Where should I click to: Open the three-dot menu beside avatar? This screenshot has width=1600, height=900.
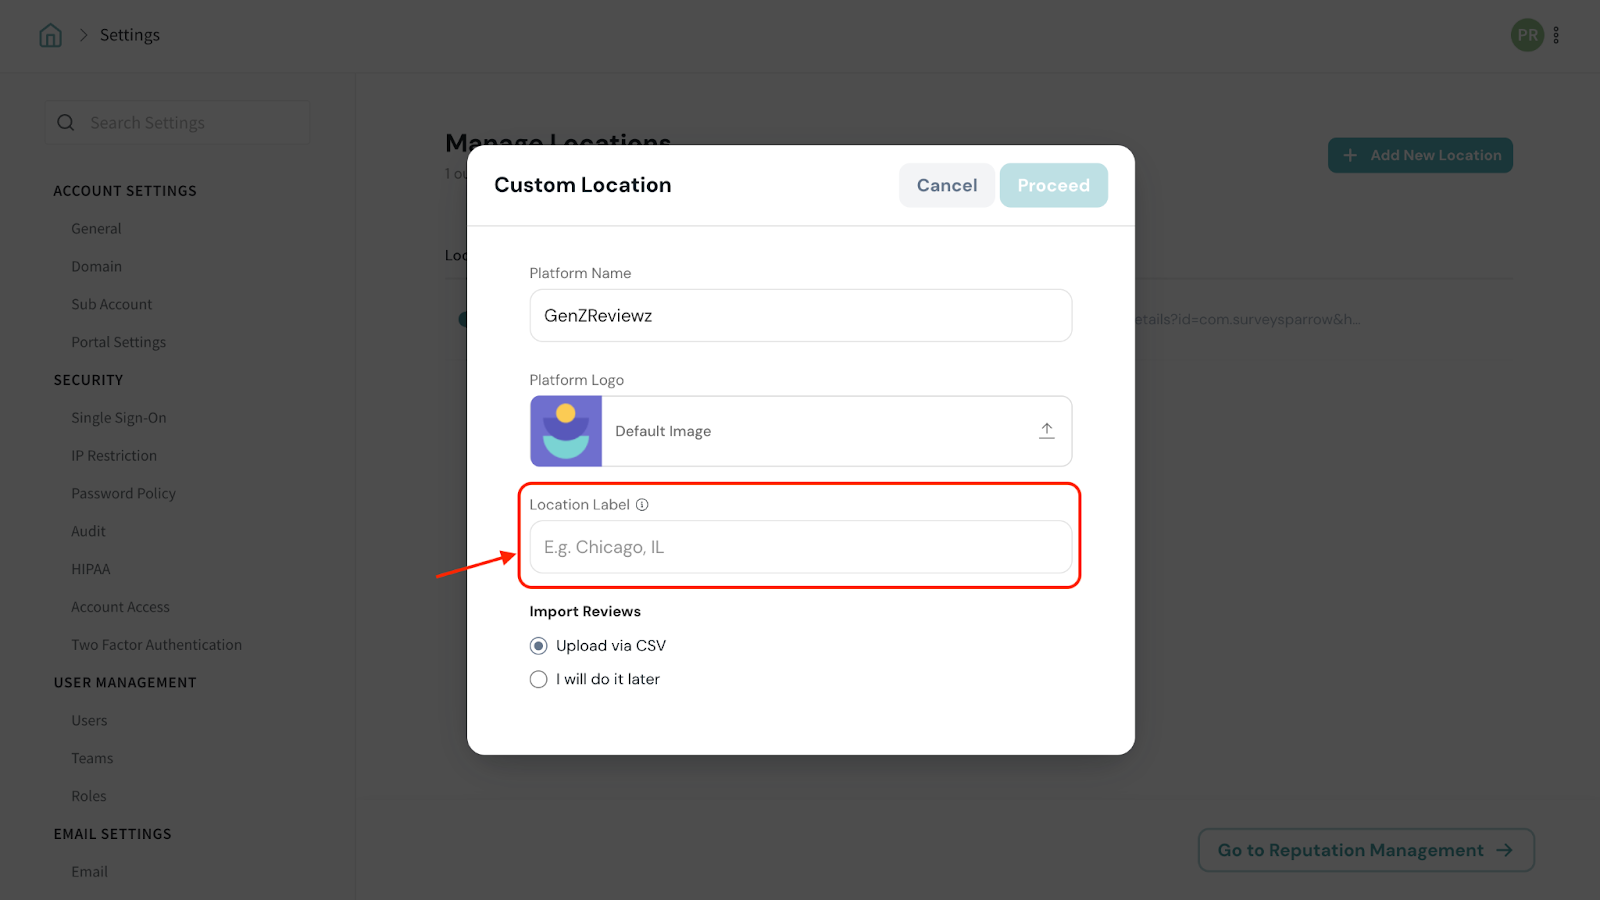pos(1556,35)
